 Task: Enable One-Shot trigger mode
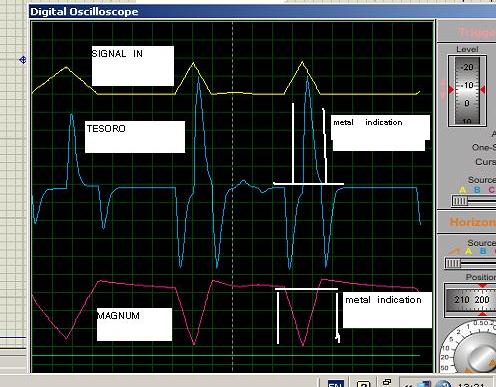[x=484, y=147]
